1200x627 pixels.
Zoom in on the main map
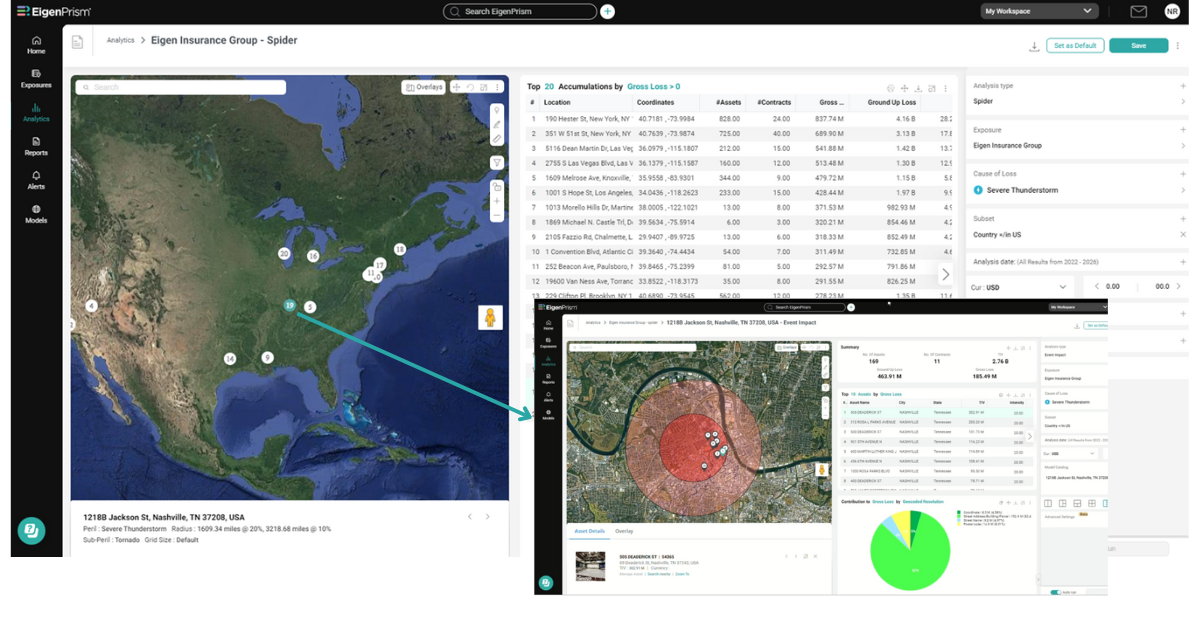(x=497, y=201)
